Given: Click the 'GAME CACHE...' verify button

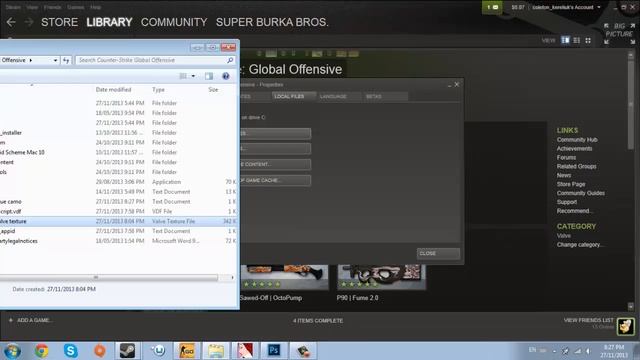Looking at the screenshot, I should [275, 180].
